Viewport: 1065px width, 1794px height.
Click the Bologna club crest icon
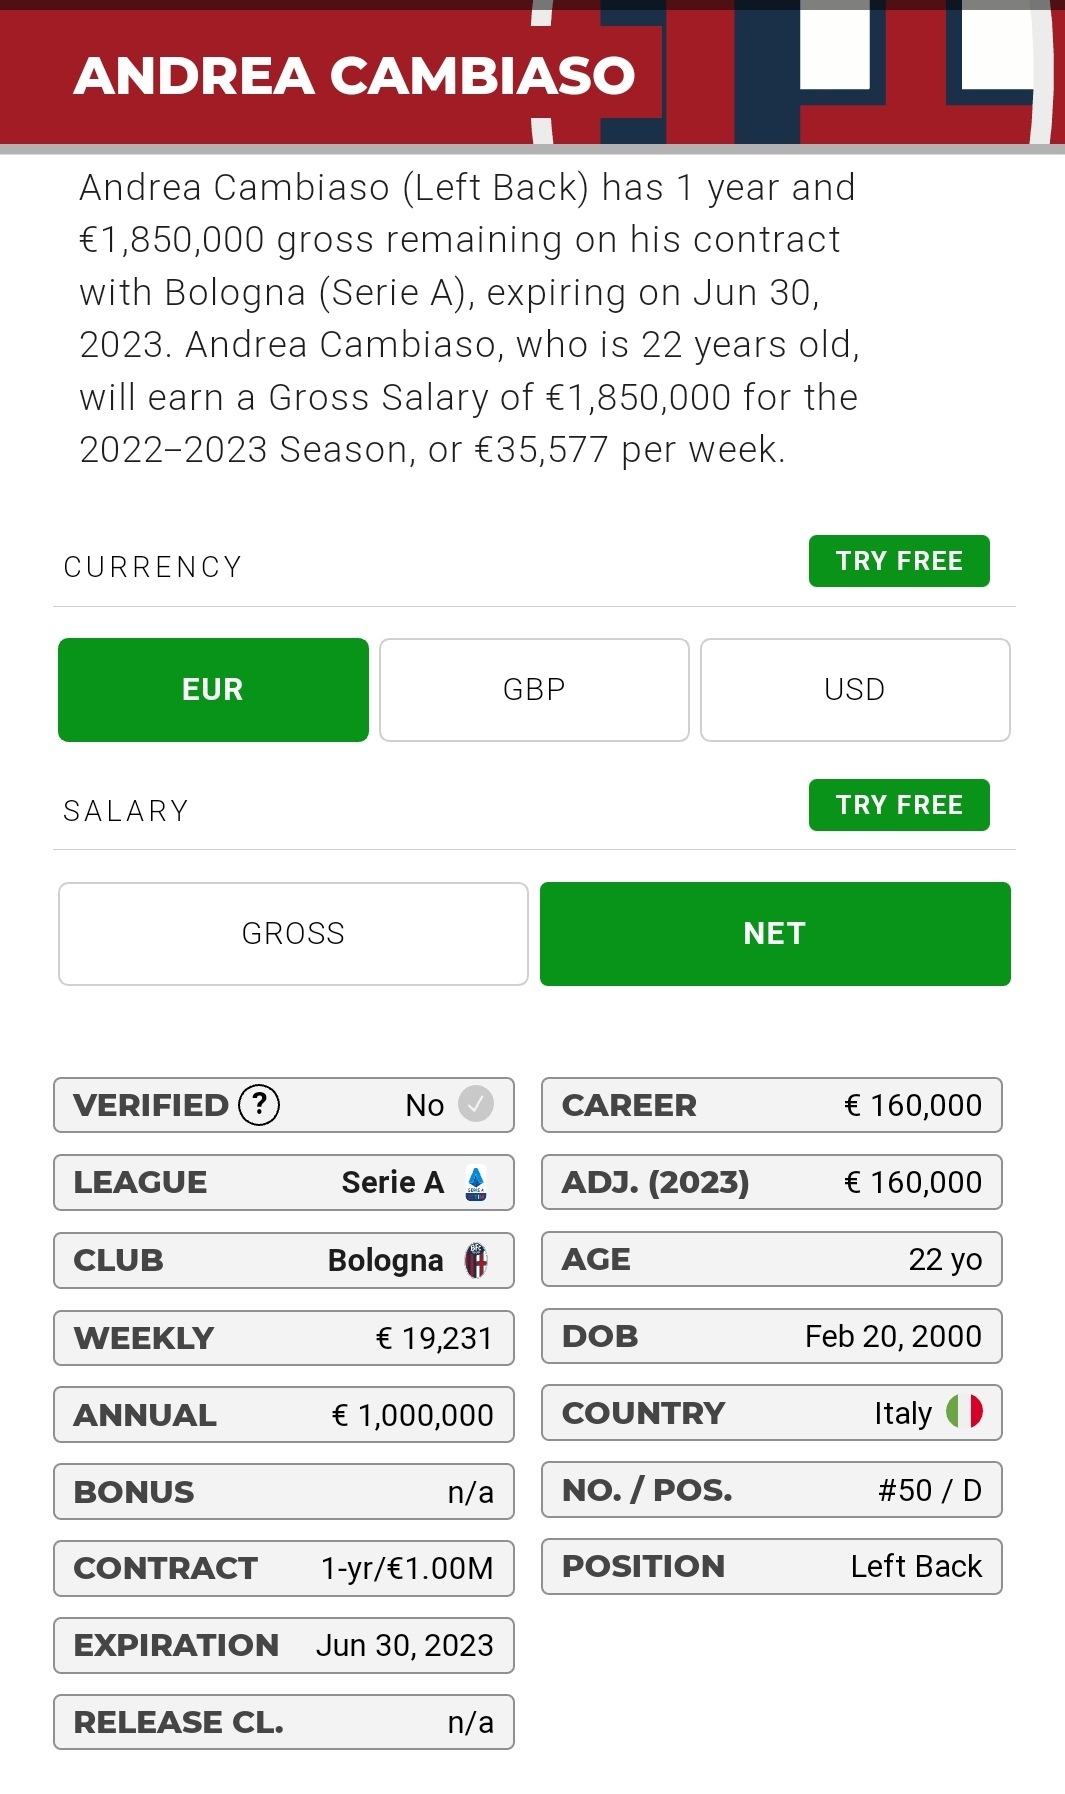pyautogui.click(x=476, y=1260)
